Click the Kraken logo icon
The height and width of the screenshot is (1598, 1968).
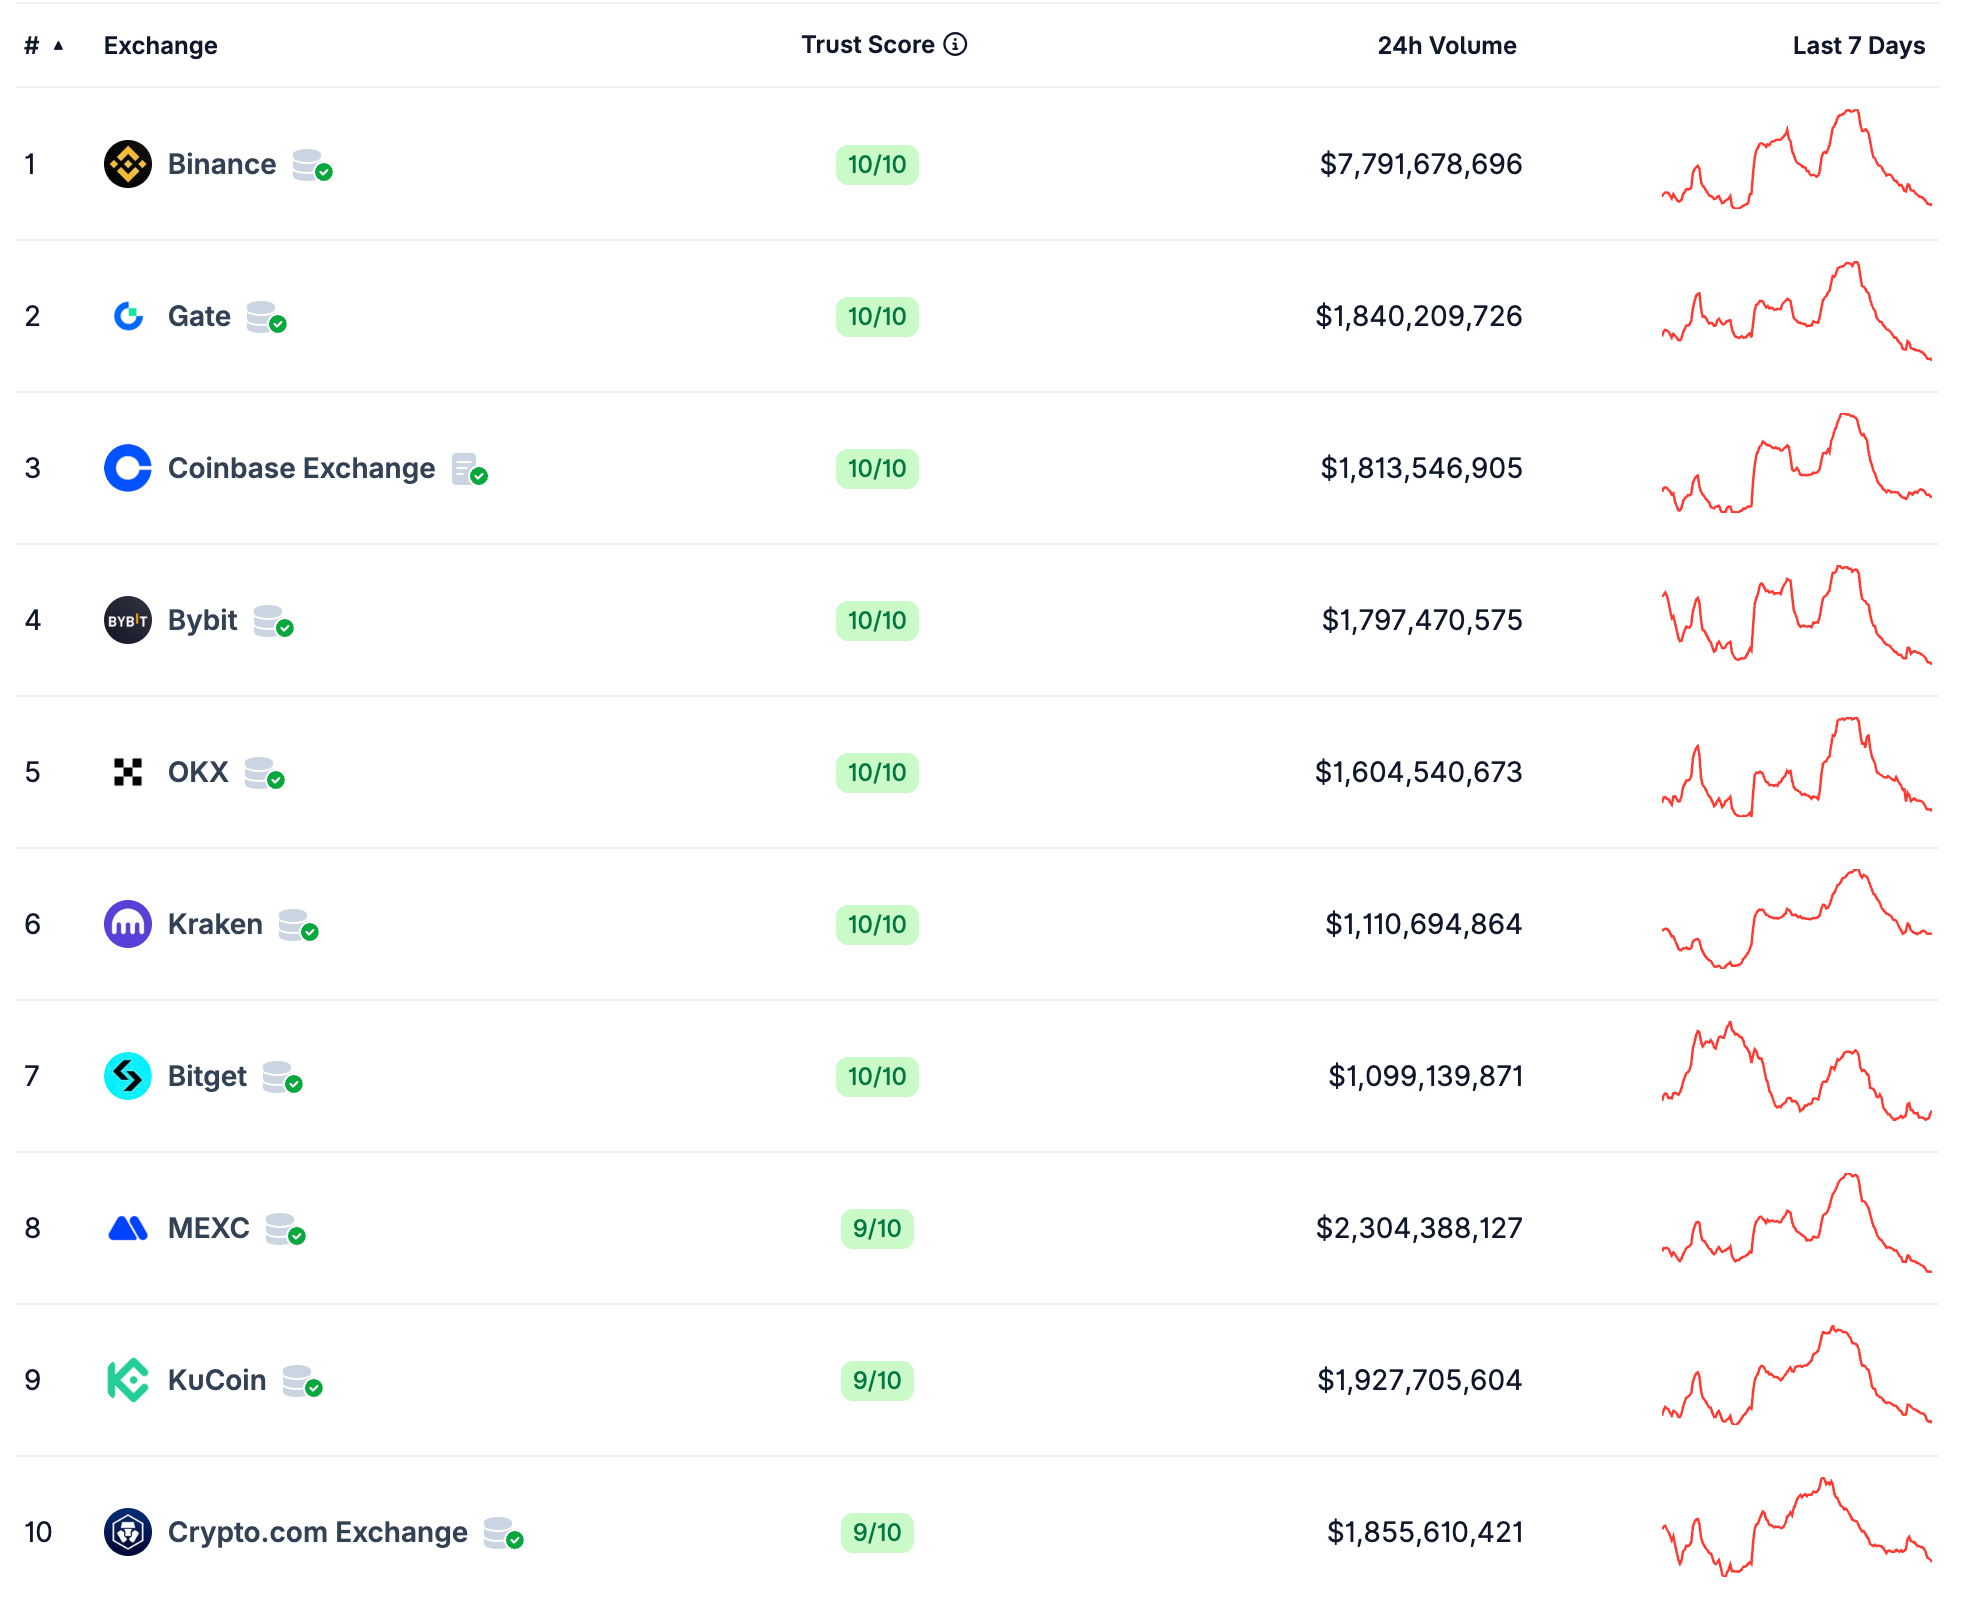128,924
